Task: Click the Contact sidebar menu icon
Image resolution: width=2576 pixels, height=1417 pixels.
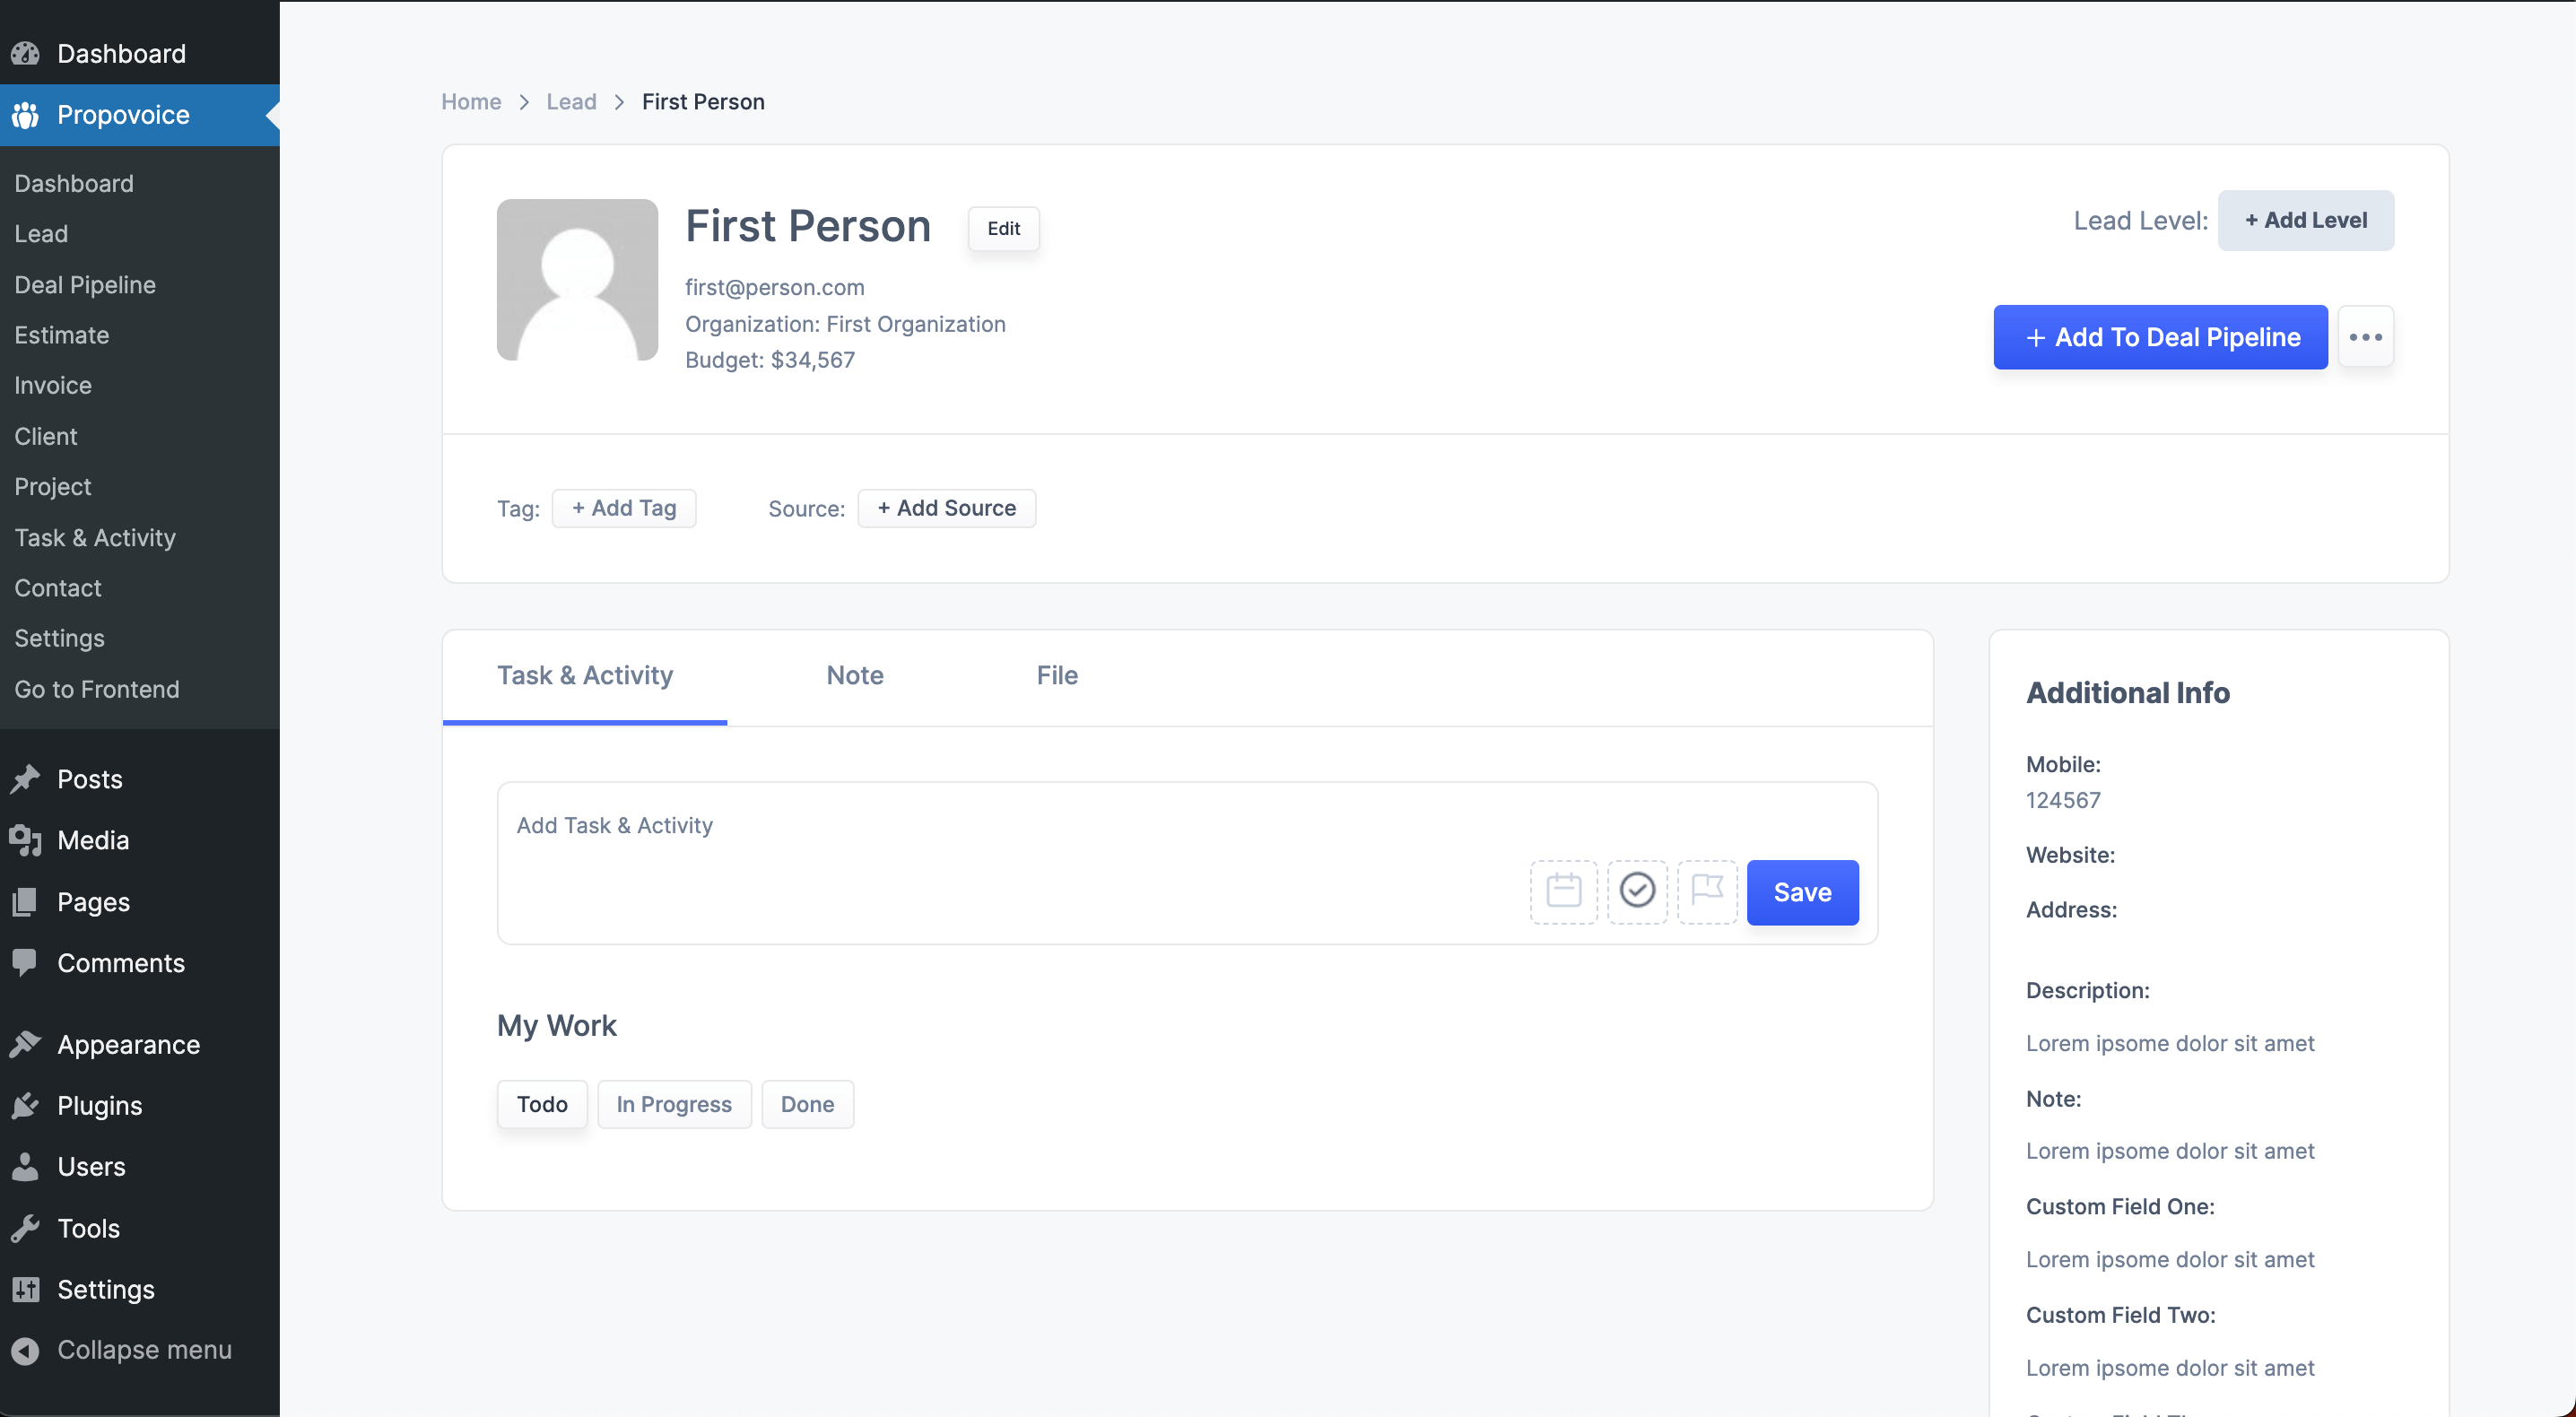Action: [x=57, y=587]
